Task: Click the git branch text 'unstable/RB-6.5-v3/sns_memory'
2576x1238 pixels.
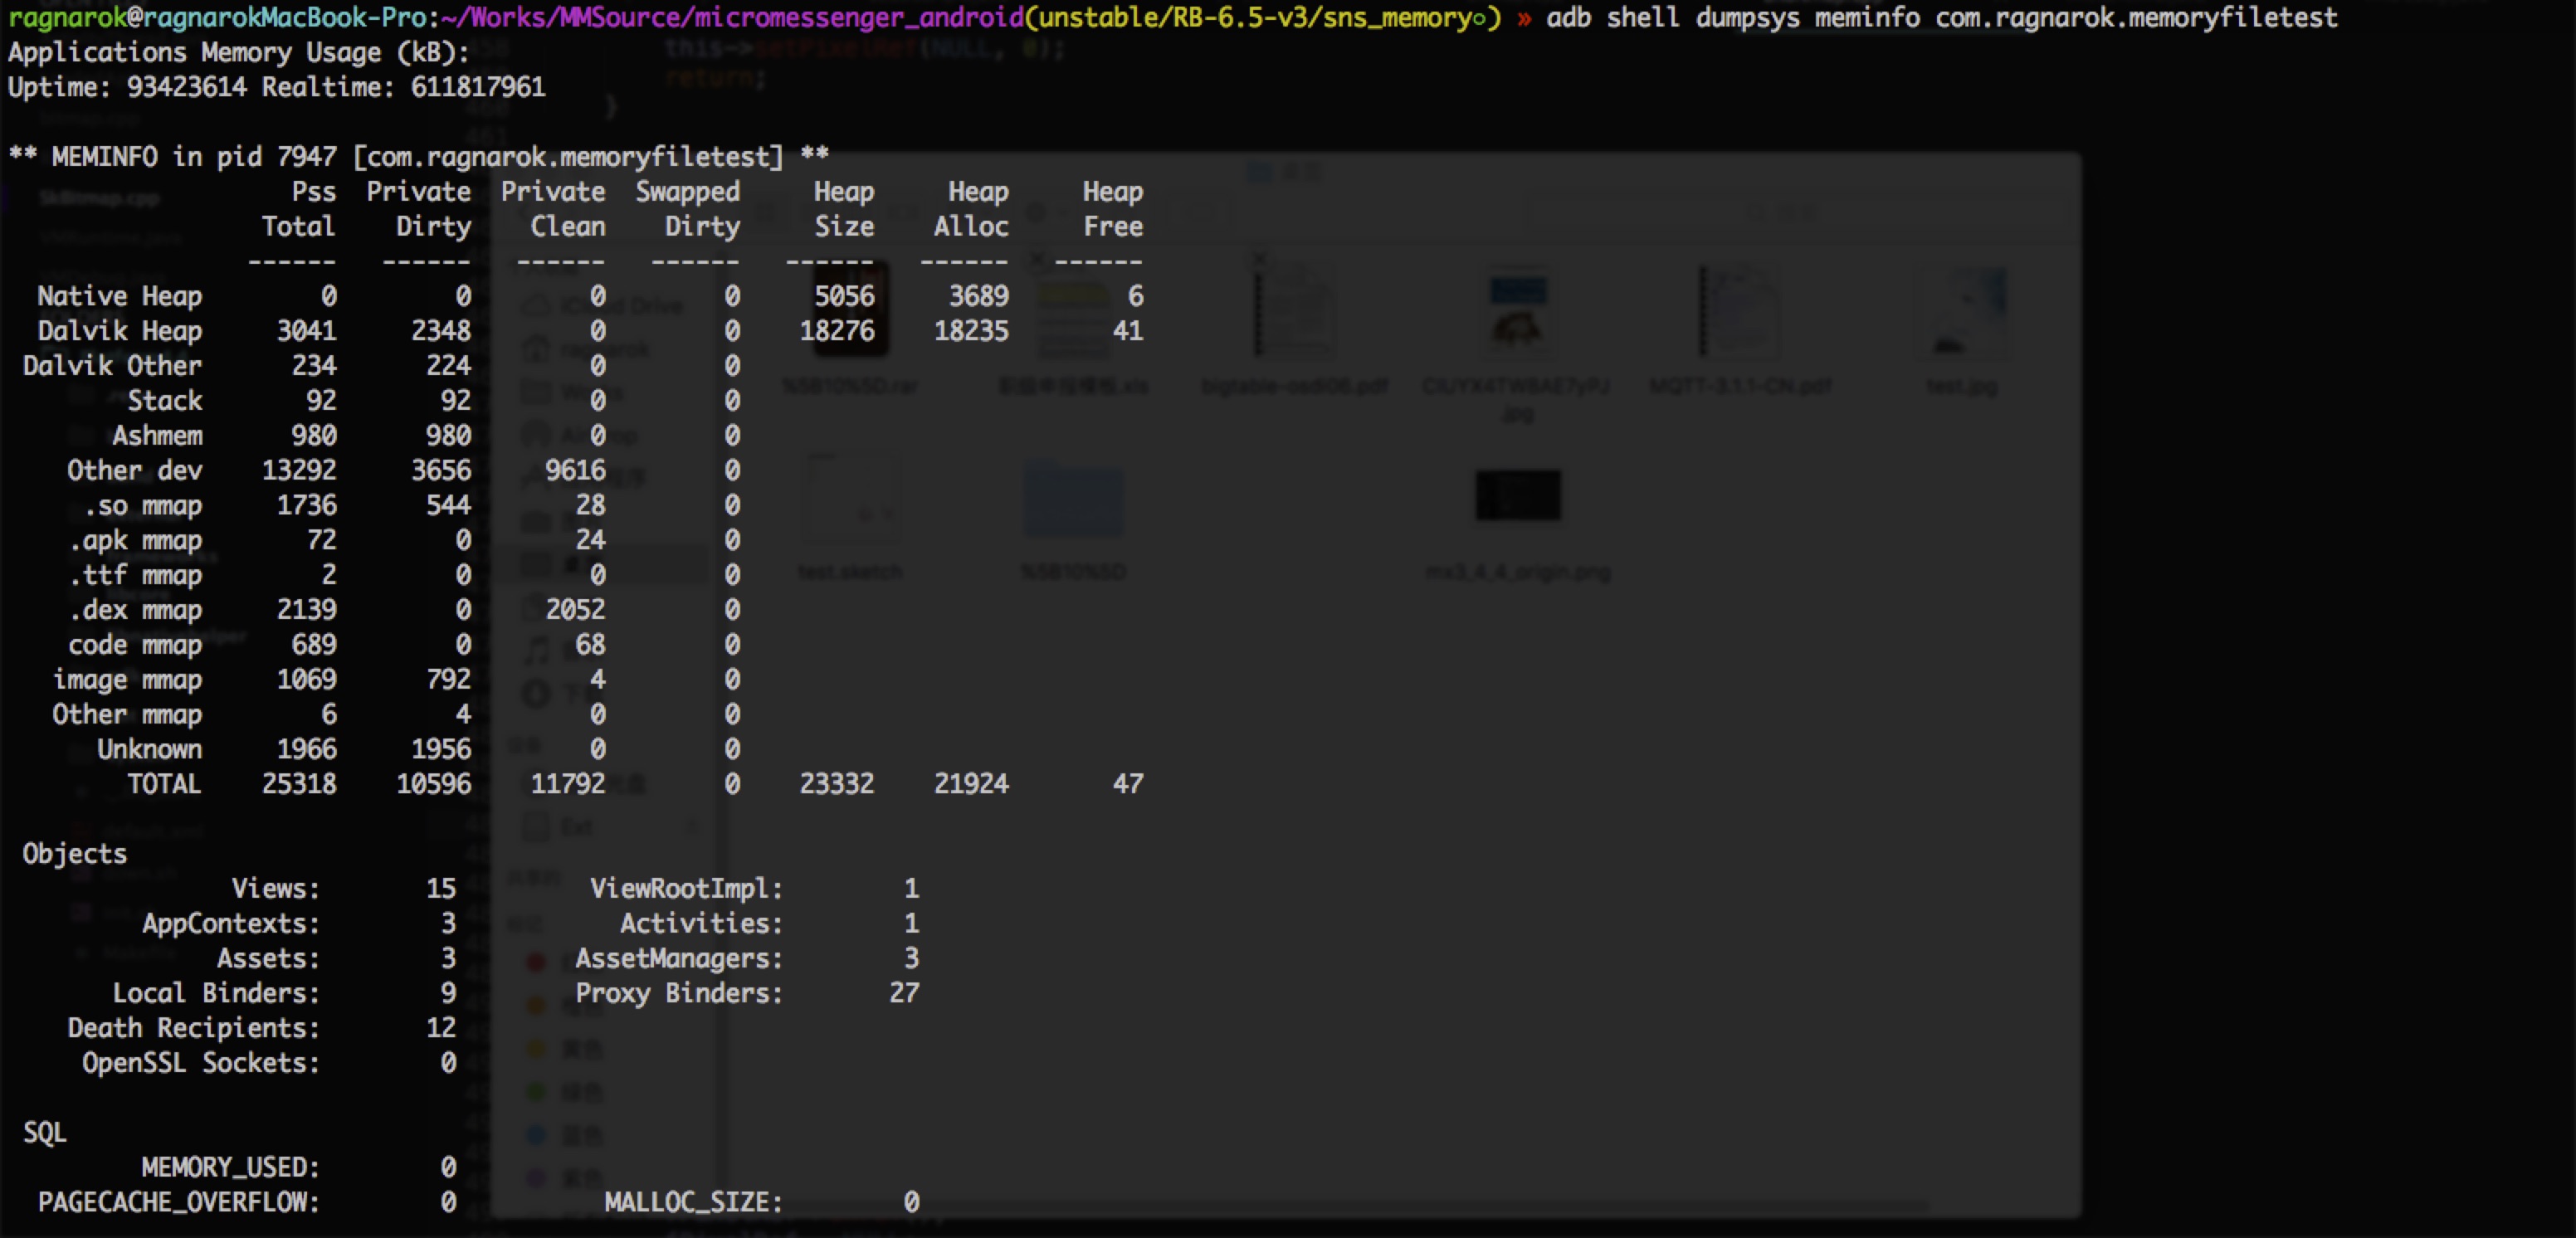Action: 1255,18
